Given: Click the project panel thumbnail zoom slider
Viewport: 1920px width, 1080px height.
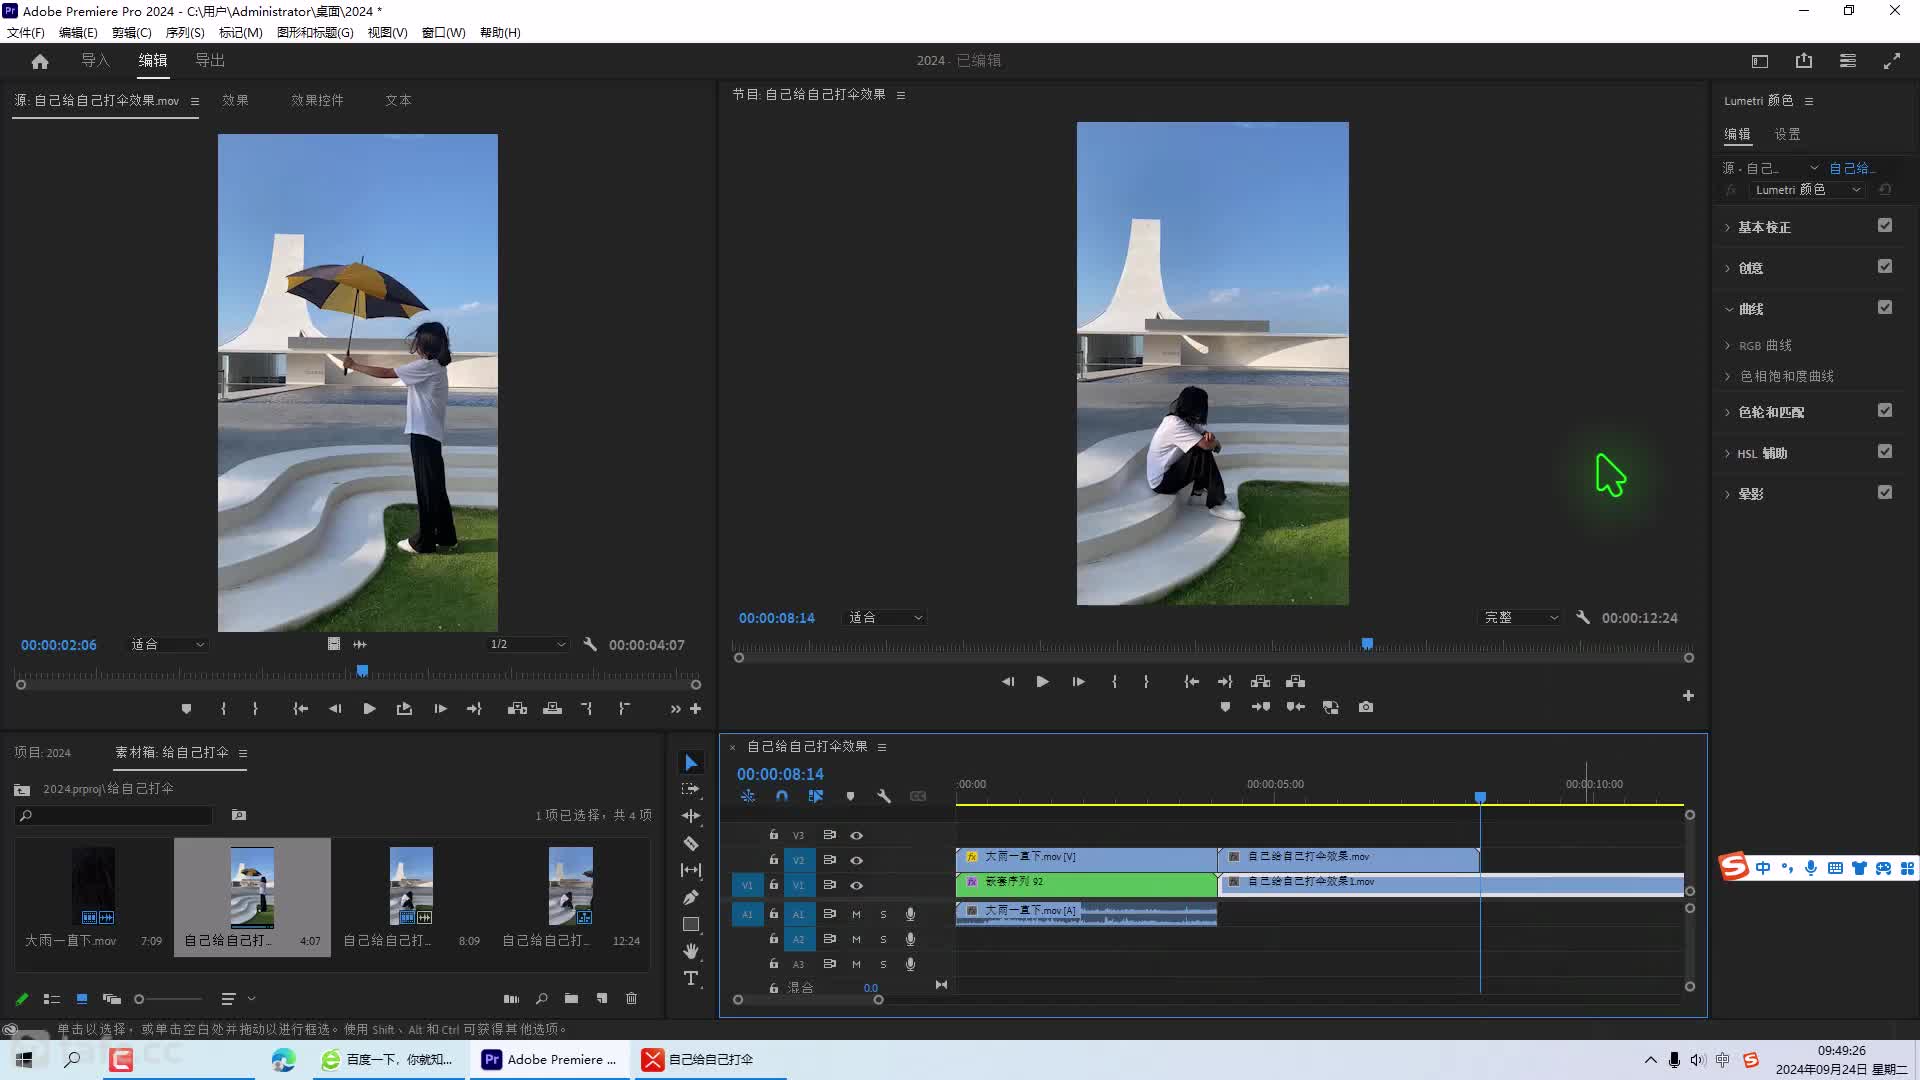Looking at the screenshot, I should (170, 999).
